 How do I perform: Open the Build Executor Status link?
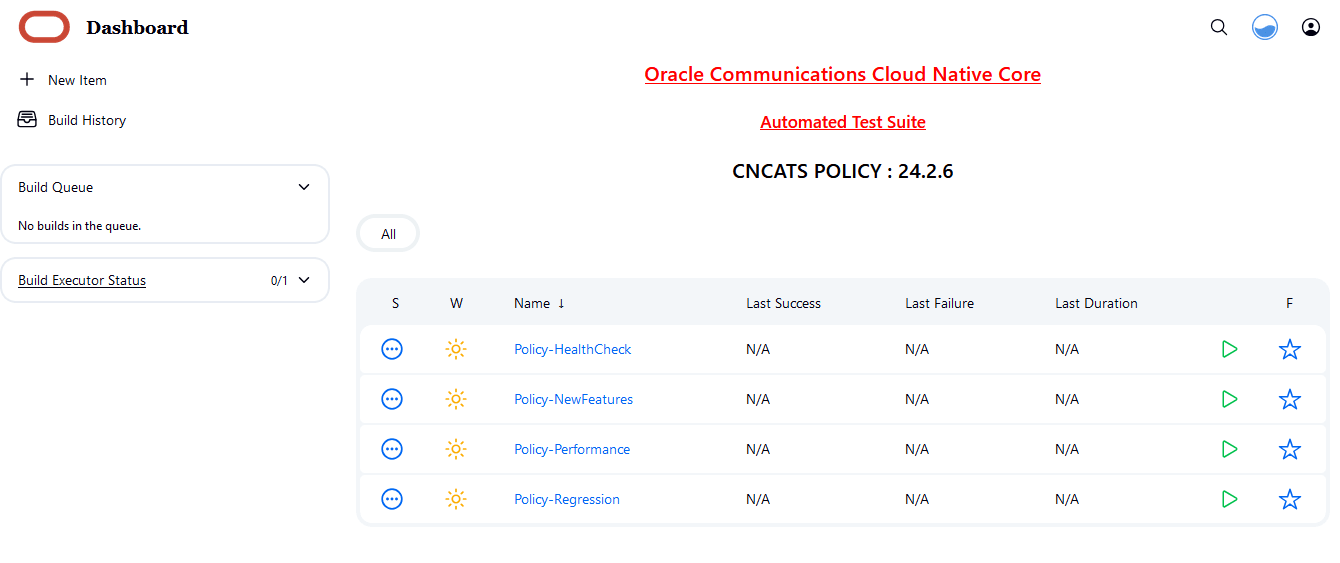point(82,280)
